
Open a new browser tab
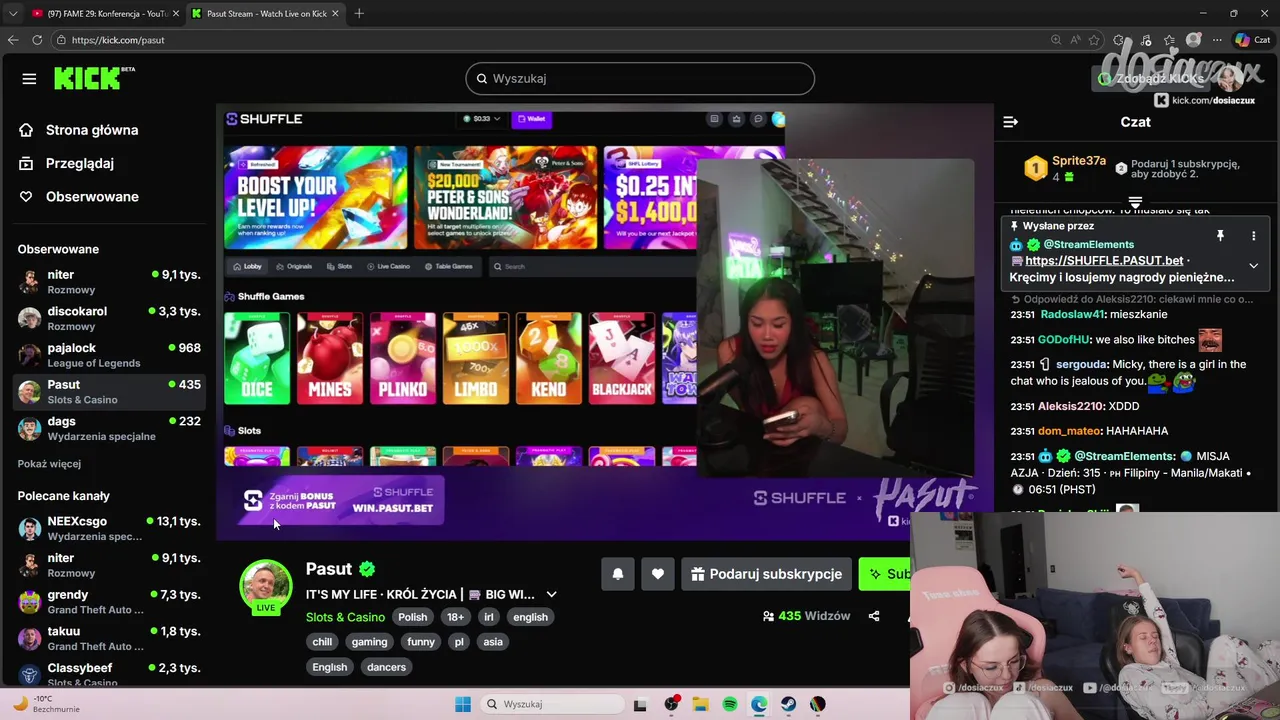(x=359, y=13)
